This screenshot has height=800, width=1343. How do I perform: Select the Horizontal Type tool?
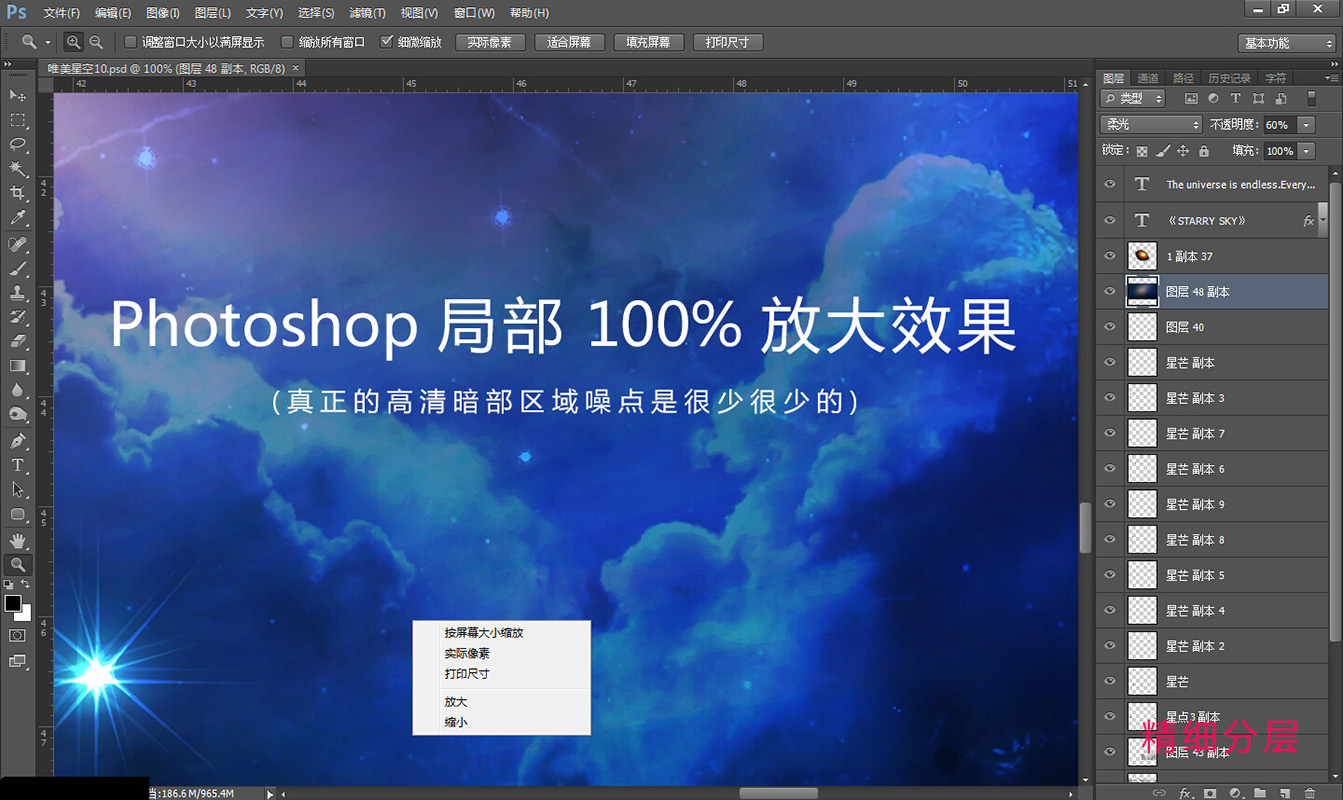(x=18, y=465)
